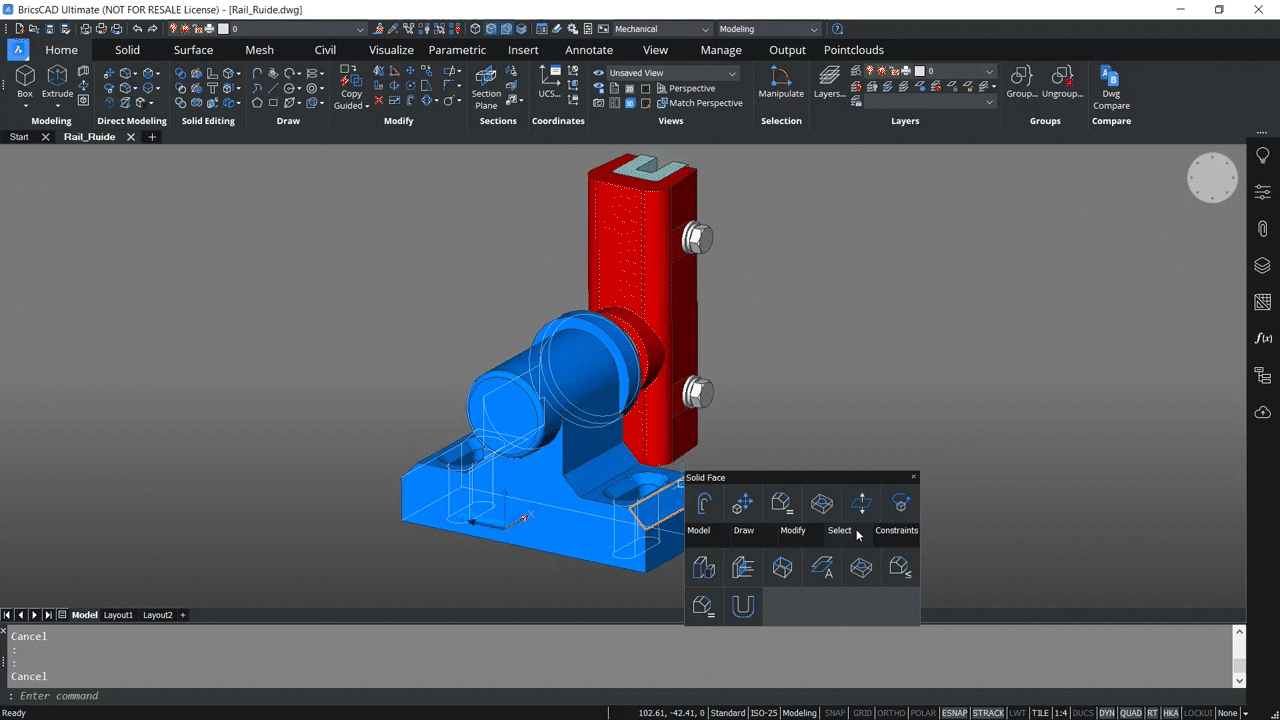Click the Move faces icon in Solid Face
The height and width of the screenshot is (720, 1280).
(742, 503)
